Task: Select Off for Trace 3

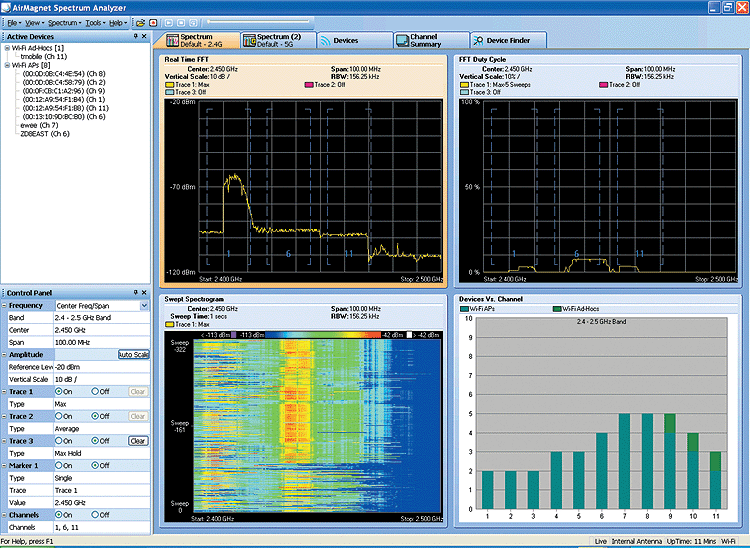Action: point(95,440)
